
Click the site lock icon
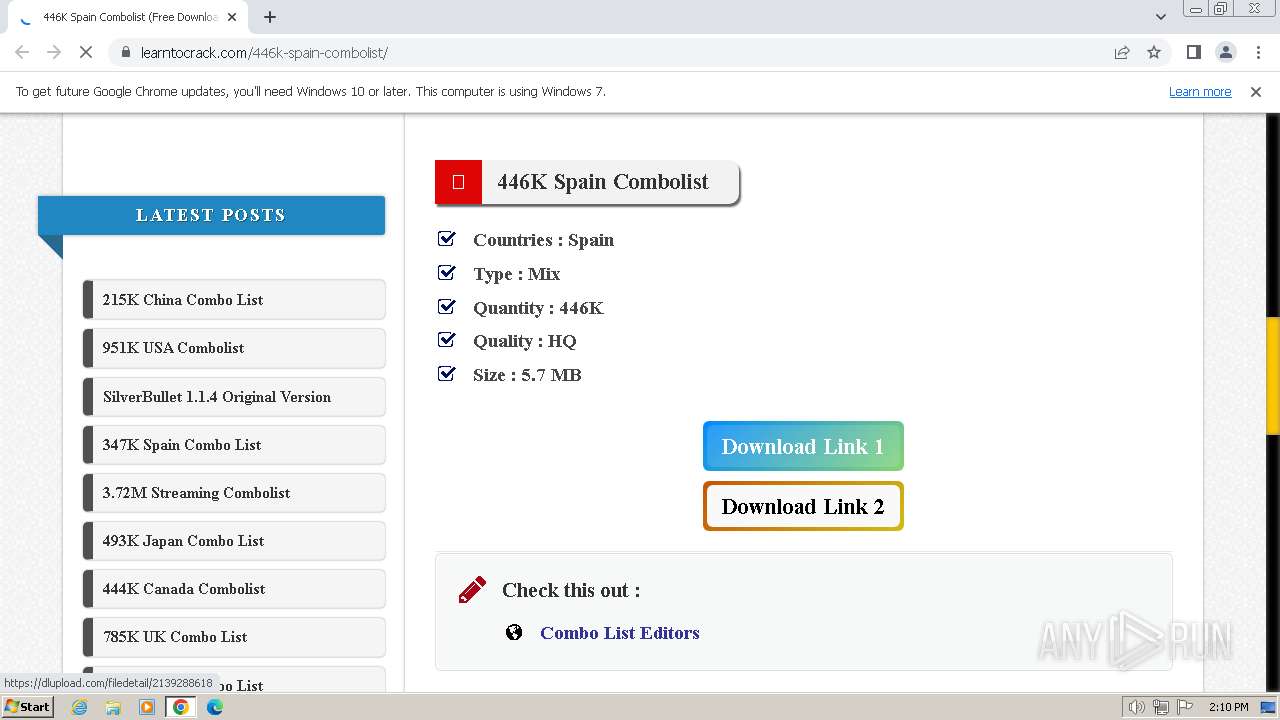pyautogui.click(x=126, y=52)
